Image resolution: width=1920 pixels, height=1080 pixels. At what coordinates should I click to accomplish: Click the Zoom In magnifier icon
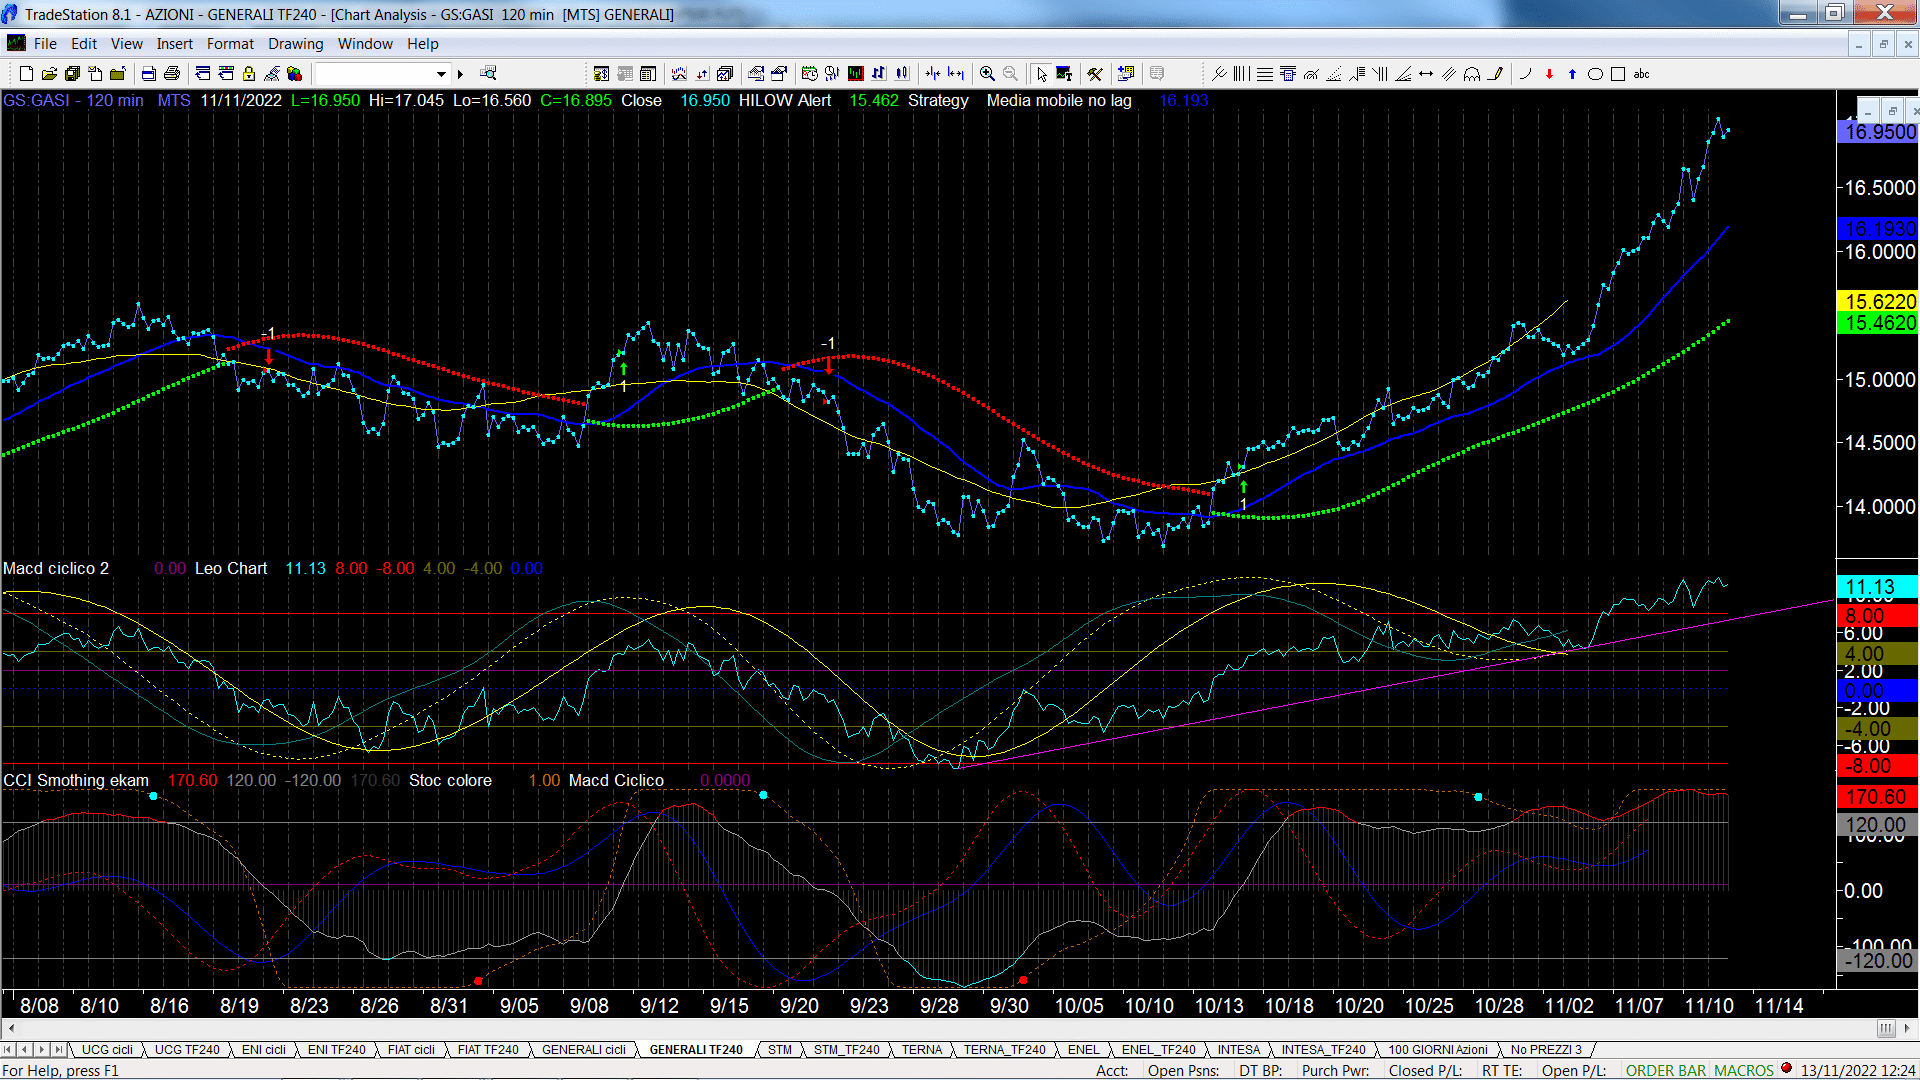coord(987,73)
